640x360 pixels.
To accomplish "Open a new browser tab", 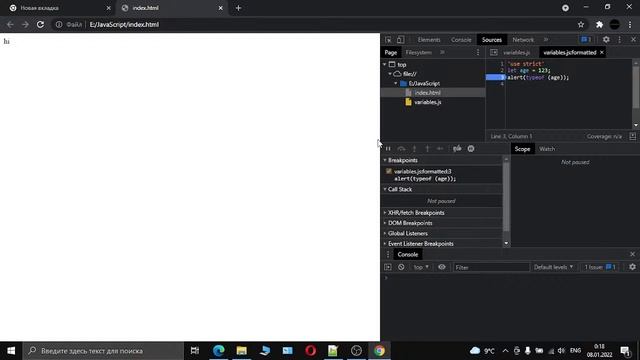I will [238, 8].
